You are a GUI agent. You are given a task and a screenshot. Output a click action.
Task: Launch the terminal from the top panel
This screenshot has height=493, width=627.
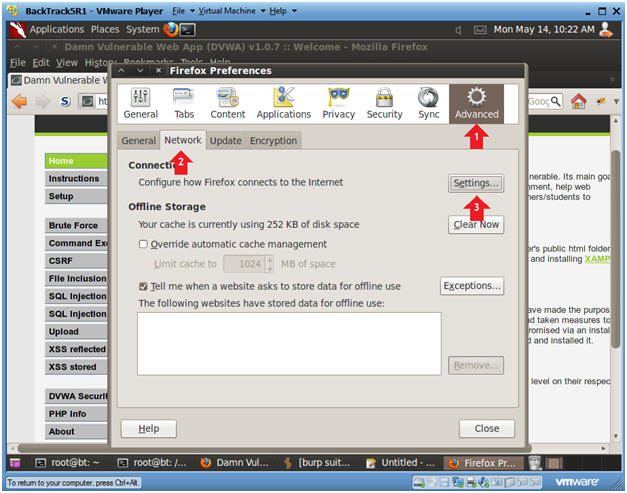(x=188, y=30)
